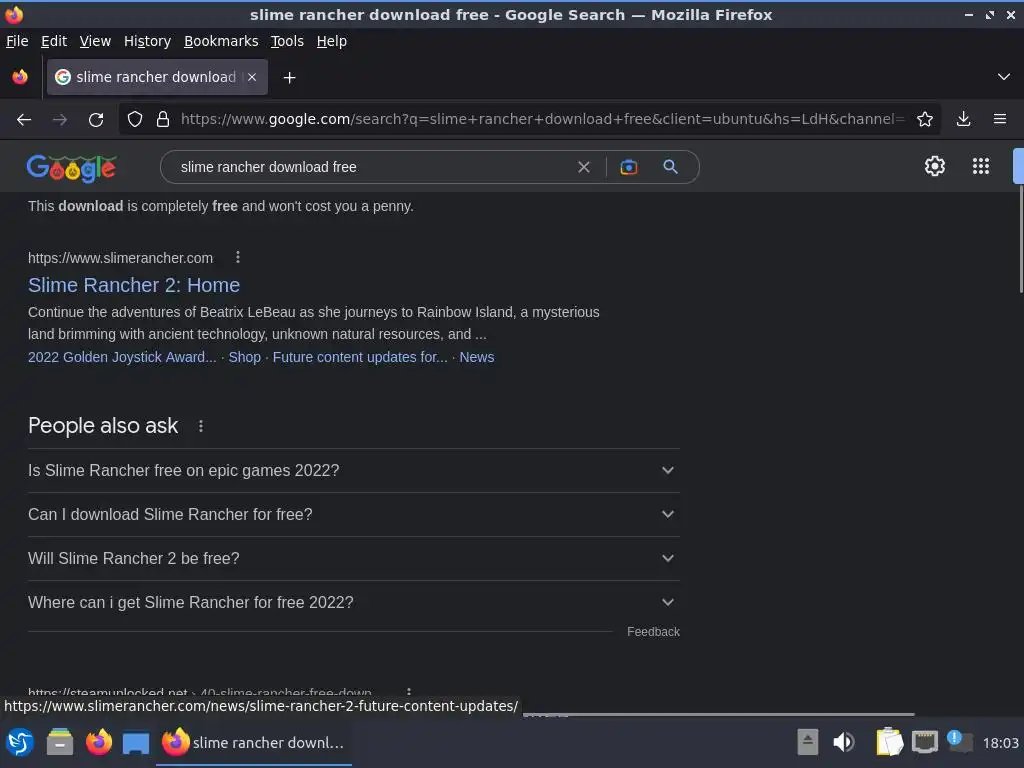The width and height of the screenshot is (1024, 768).
Task: Close the slime rancher download tab
Action: 252,77
